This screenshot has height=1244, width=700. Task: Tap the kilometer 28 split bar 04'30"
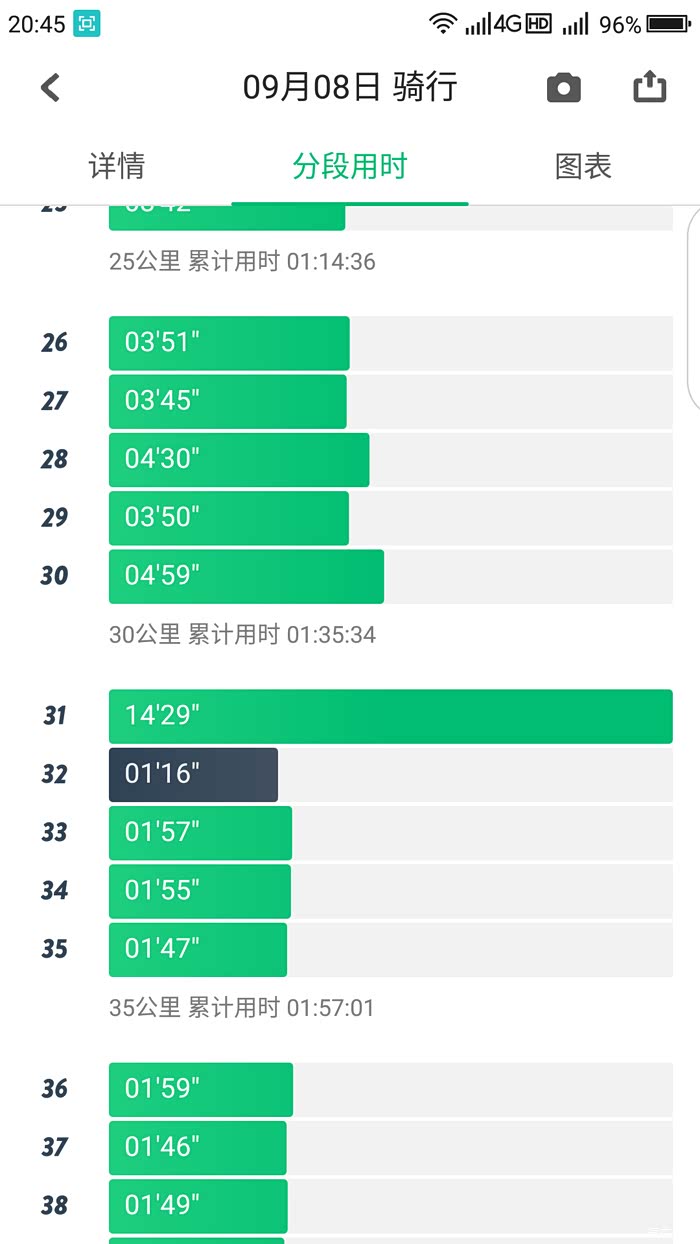coord(239,460)
